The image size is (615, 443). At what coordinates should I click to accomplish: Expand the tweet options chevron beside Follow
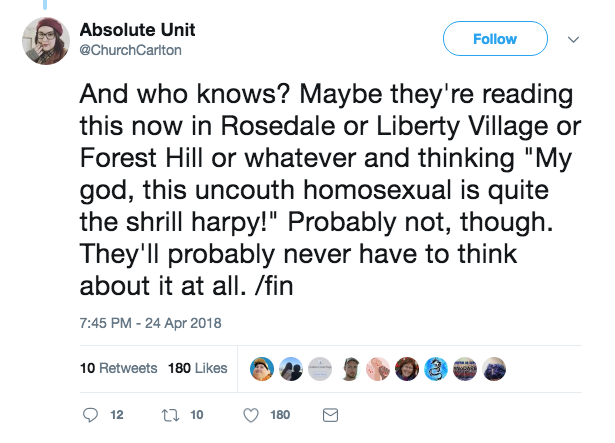click(573, 40)
